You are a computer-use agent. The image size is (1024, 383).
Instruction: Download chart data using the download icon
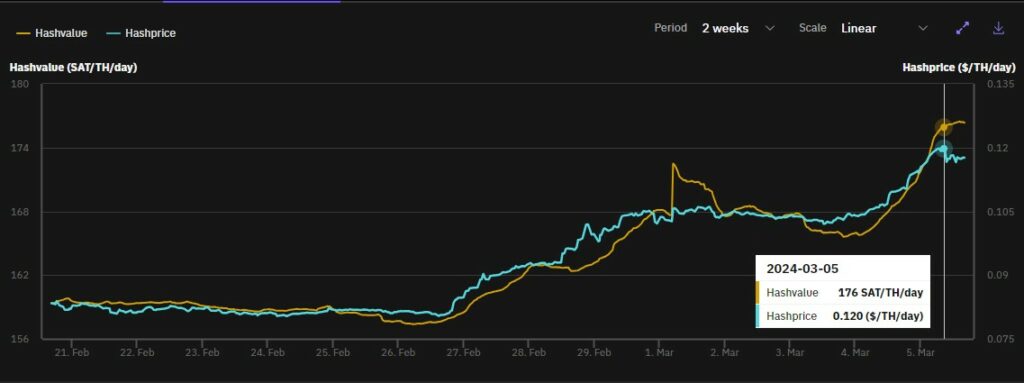coord(998,28)
